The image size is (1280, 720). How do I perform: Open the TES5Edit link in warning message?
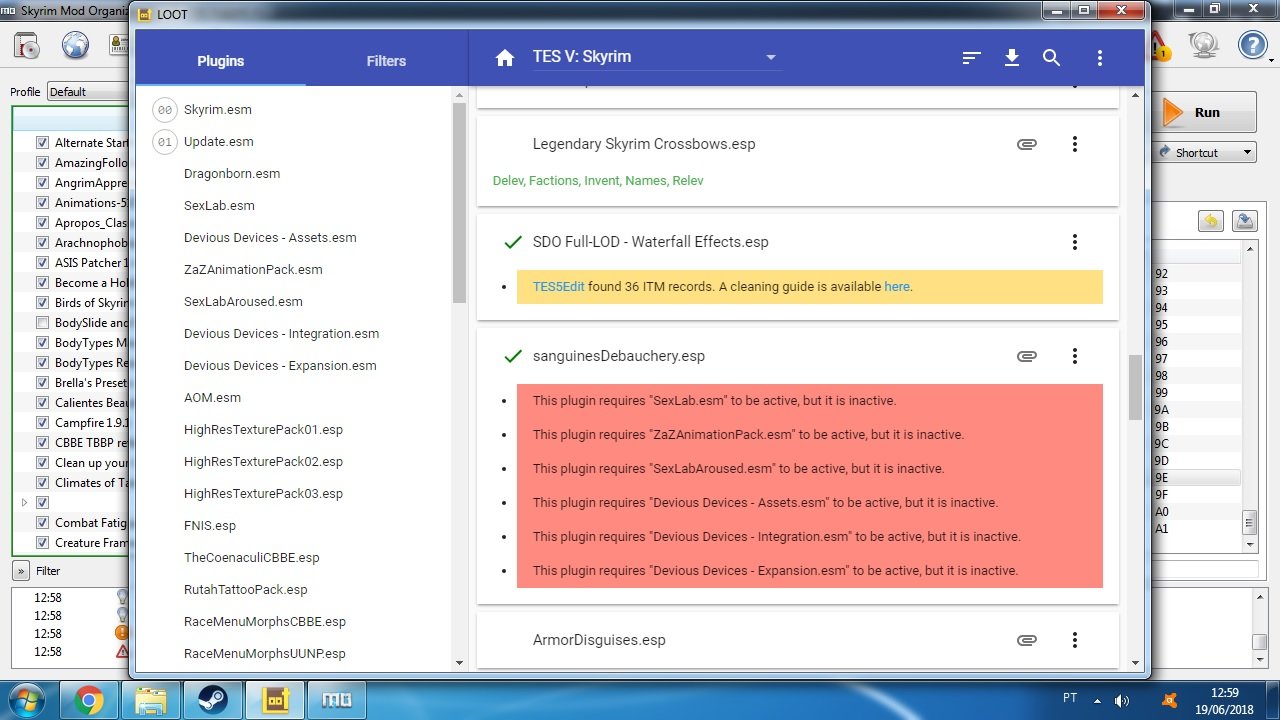pyautogui.click(x=558, y=286)
